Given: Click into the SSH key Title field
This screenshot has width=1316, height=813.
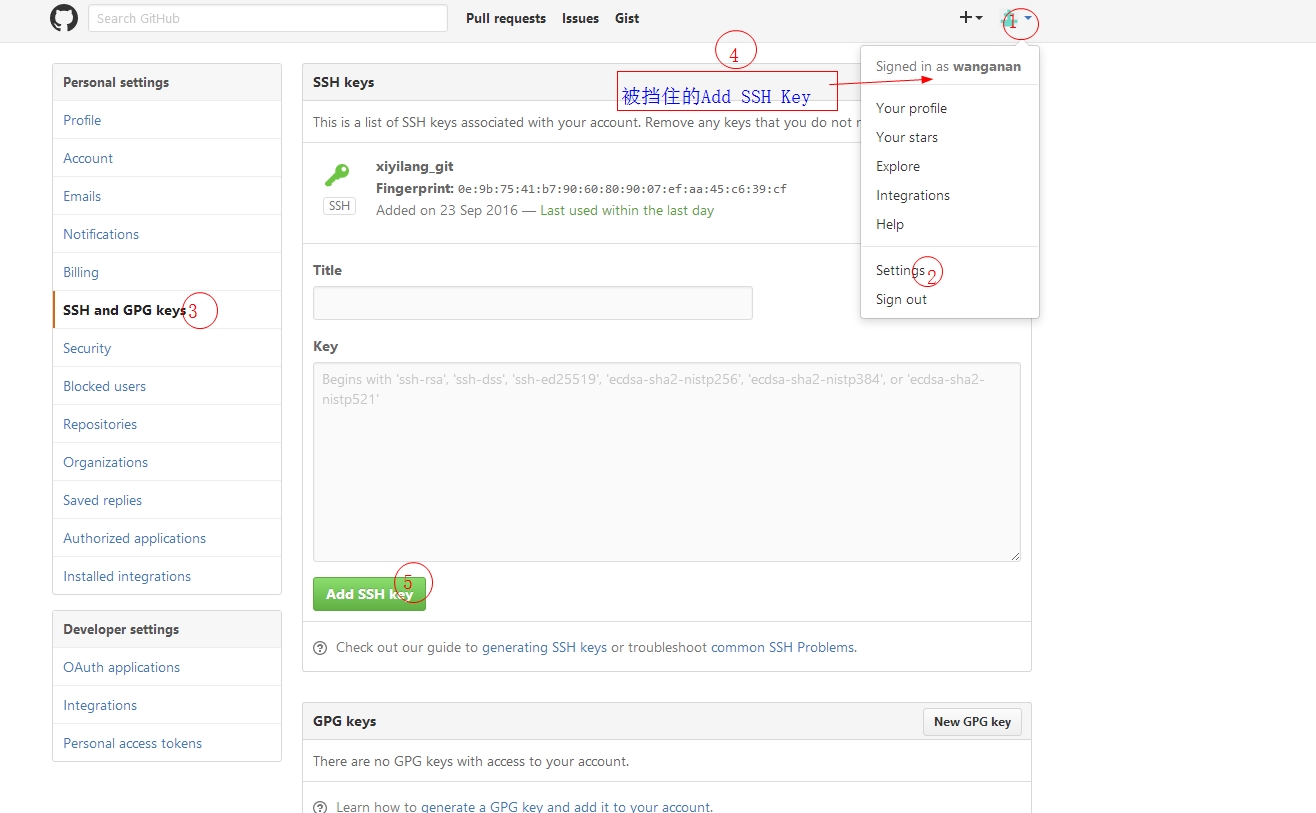Looking at the screenshot, I should tap(533, 303).
